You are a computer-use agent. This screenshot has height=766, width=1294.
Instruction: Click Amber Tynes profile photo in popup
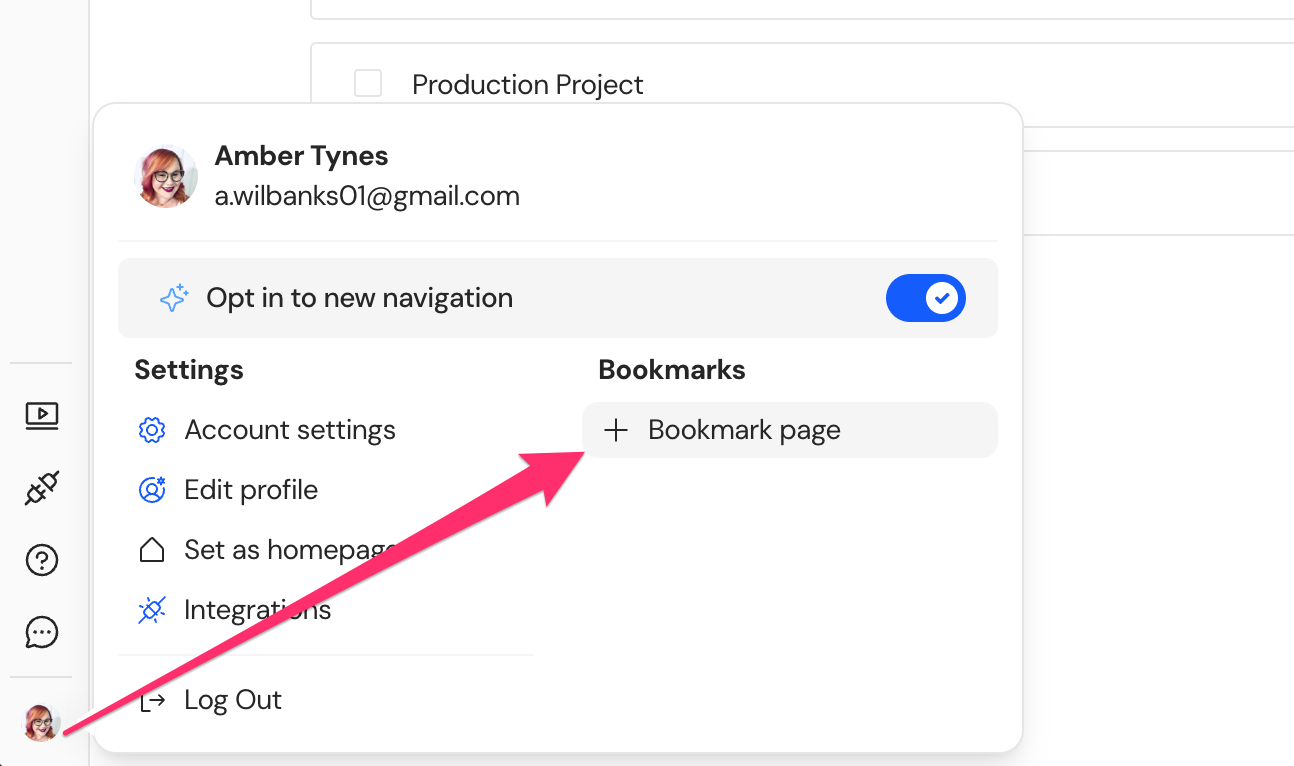click(x=166, y=176)
